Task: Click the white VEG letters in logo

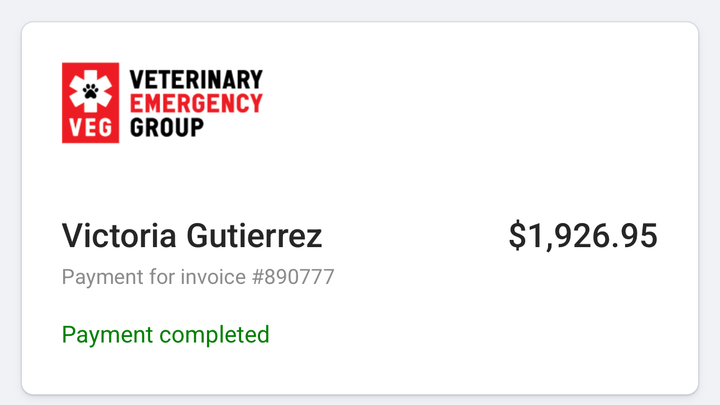Action: (90, 128)
